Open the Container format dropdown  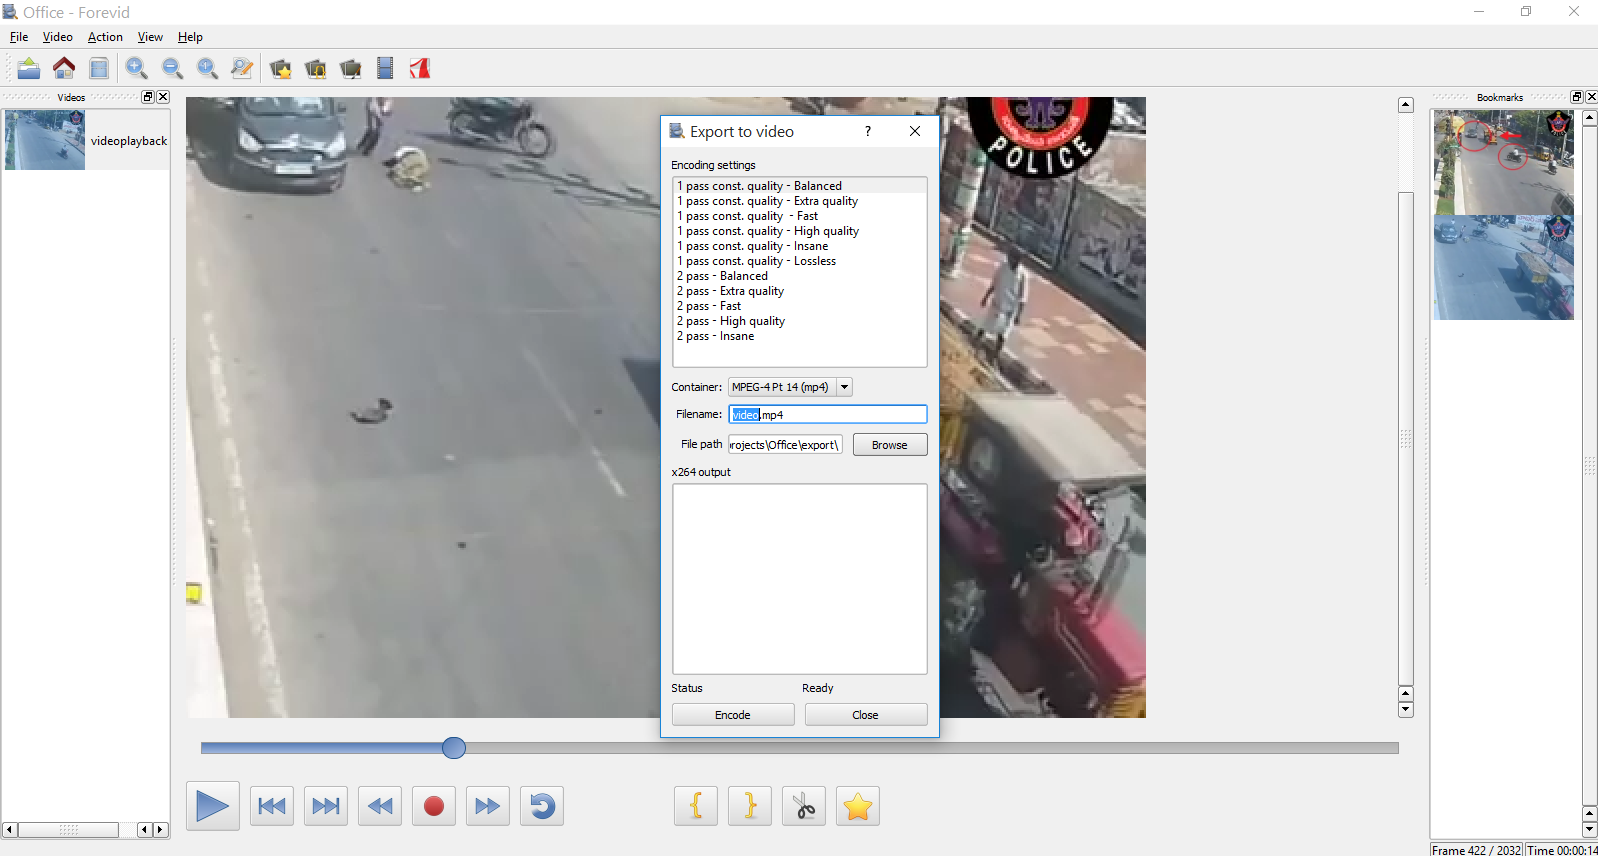[844, 387]
